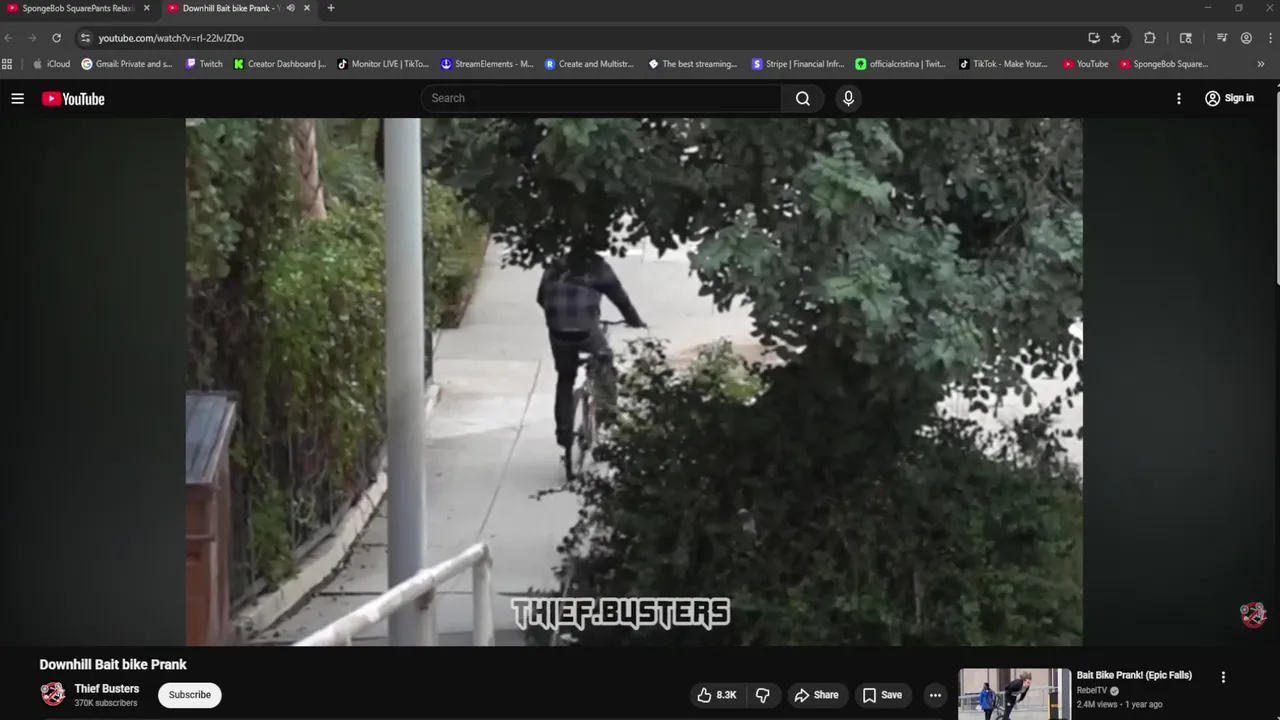Install app icon in the address bar

(x=1094, y=38)
